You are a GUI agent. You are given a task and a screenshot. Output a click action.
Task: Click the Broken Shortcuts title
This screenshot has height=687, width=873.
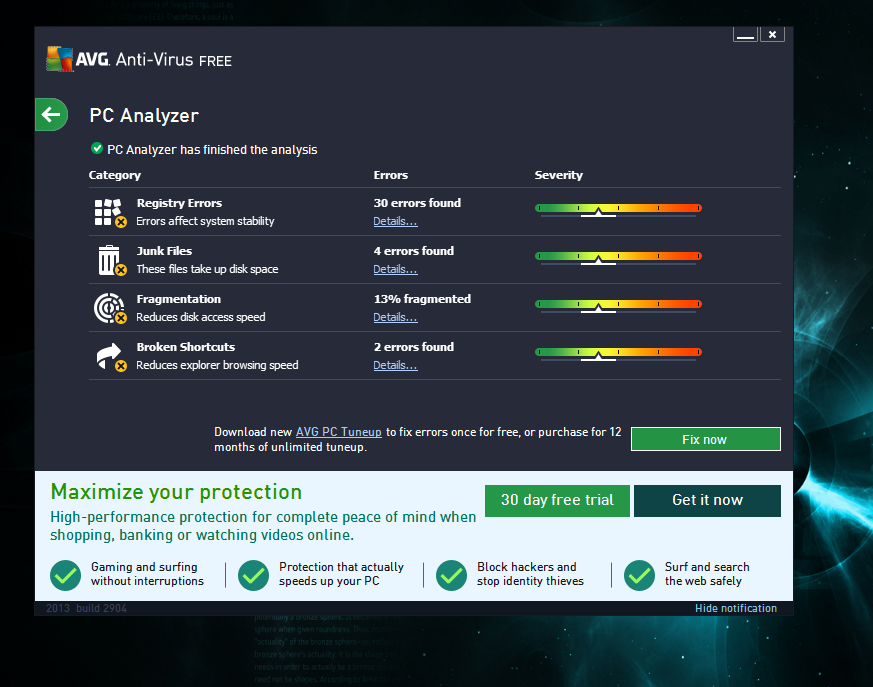click(185, 347)
